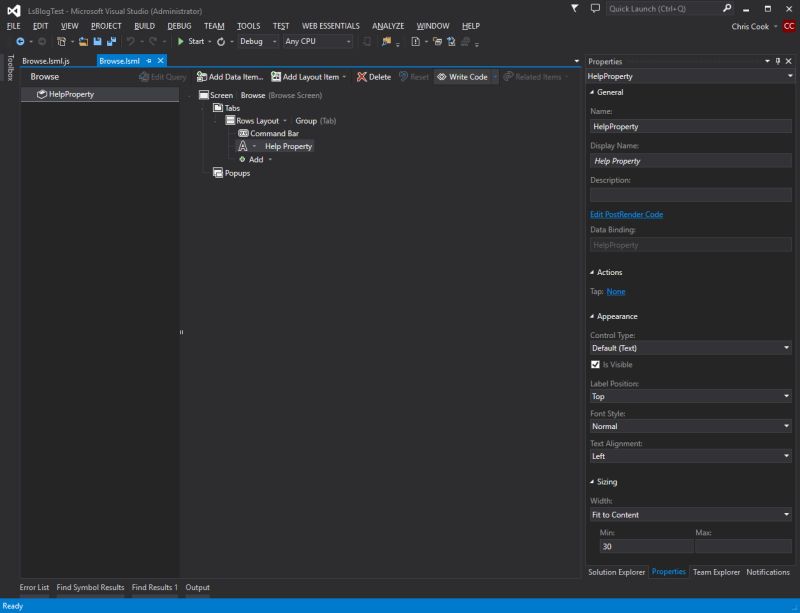The width and height of the screenshot is (800, 613).
Task: Select the Popups tree node
Action: tap(232, 173)
